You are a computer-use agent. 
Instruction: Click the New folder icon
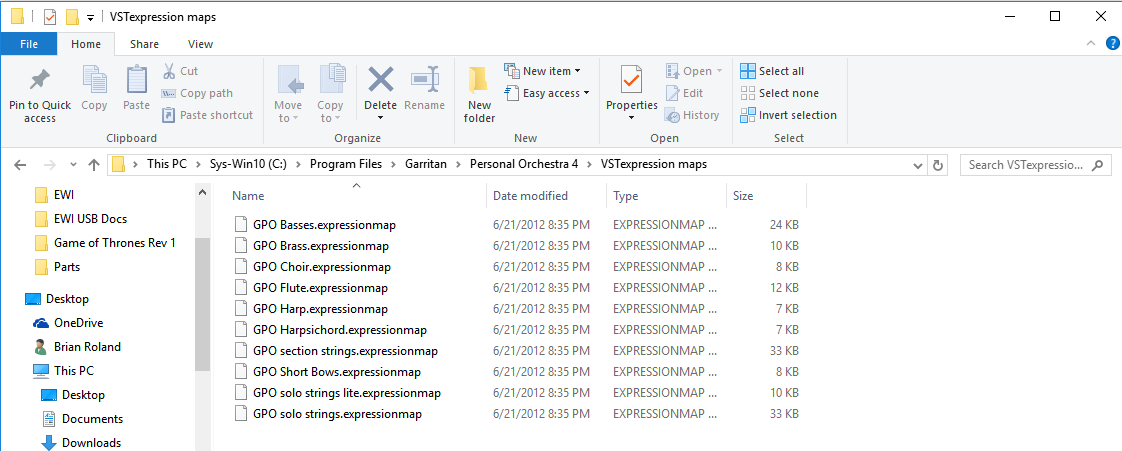(479, 80)
